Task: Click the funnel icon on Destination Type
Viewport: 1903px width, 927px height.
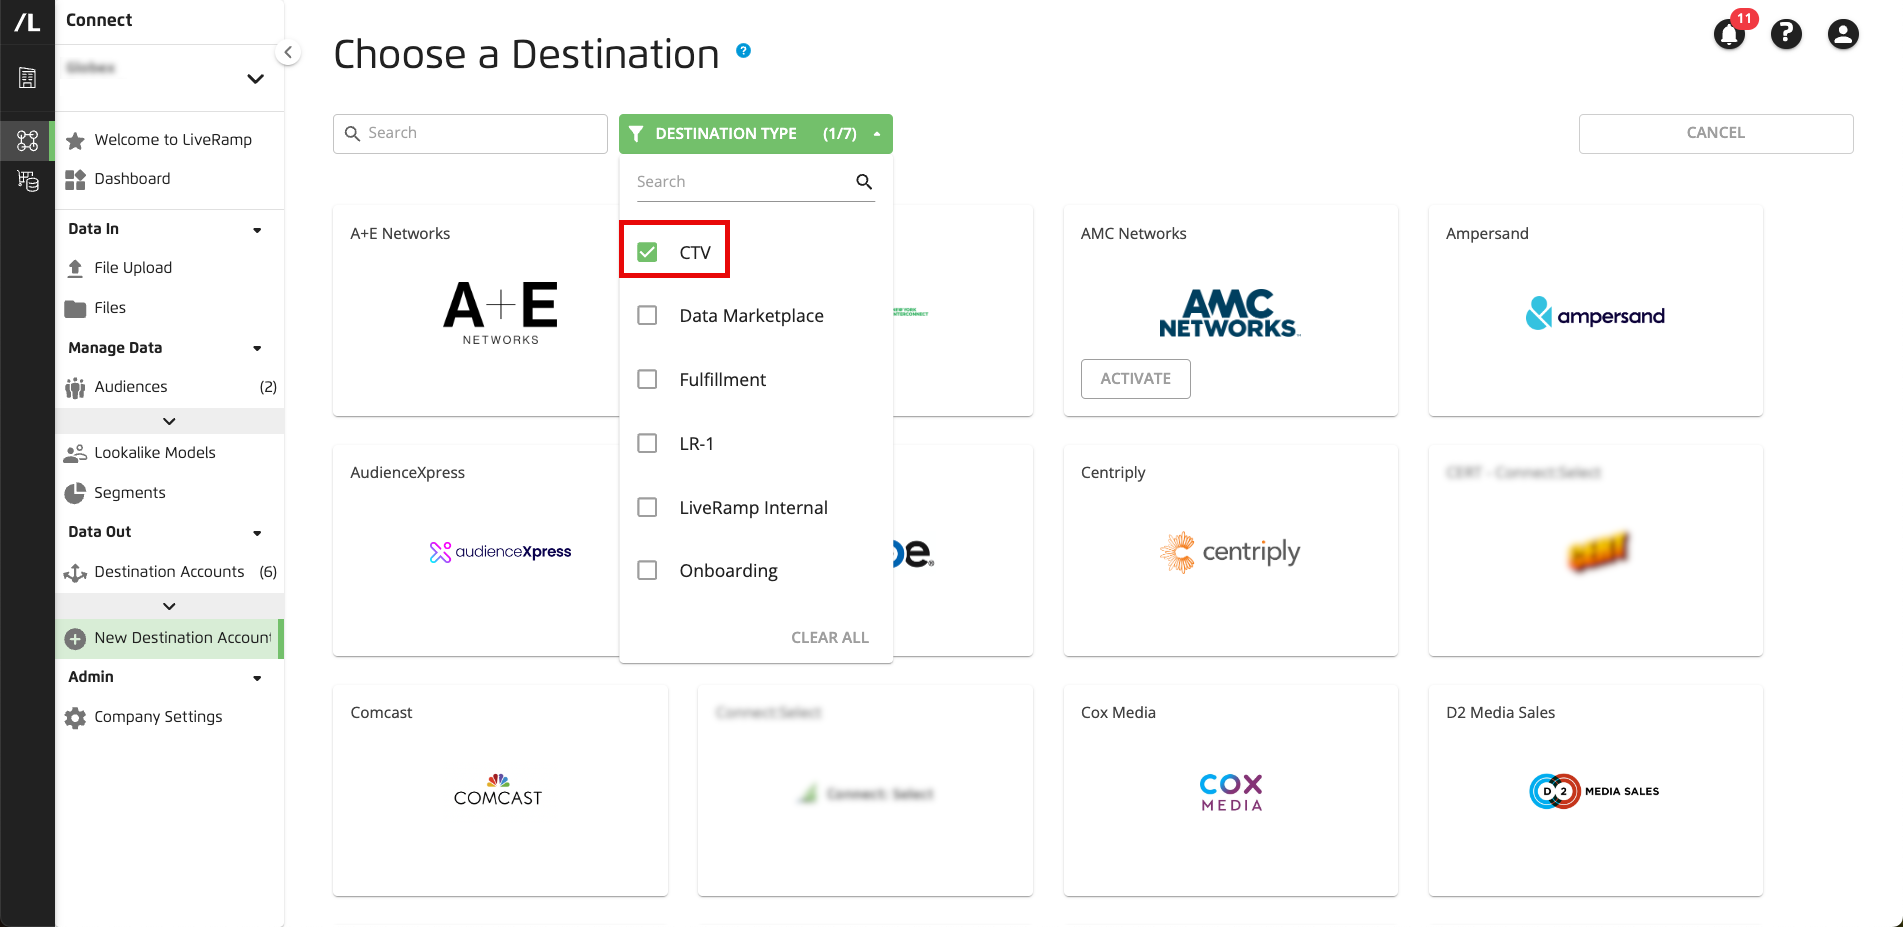Action: point(636,134)
